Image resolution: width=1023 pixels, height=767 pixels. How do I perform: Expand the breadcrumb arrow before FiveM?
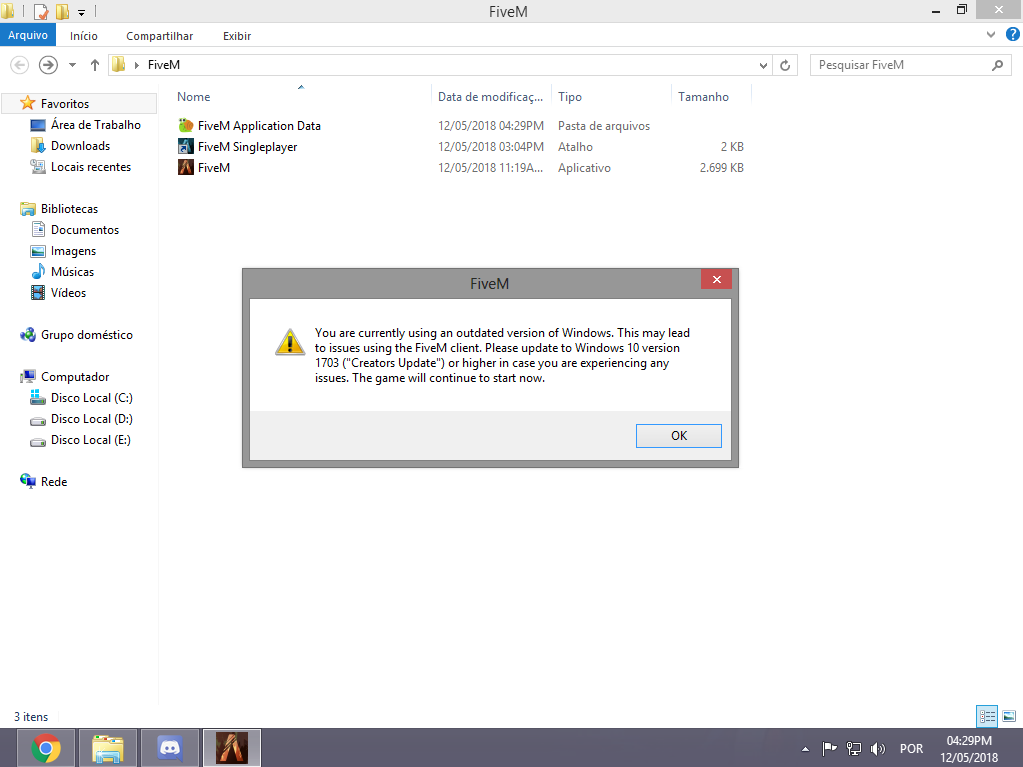click(136, 65)
